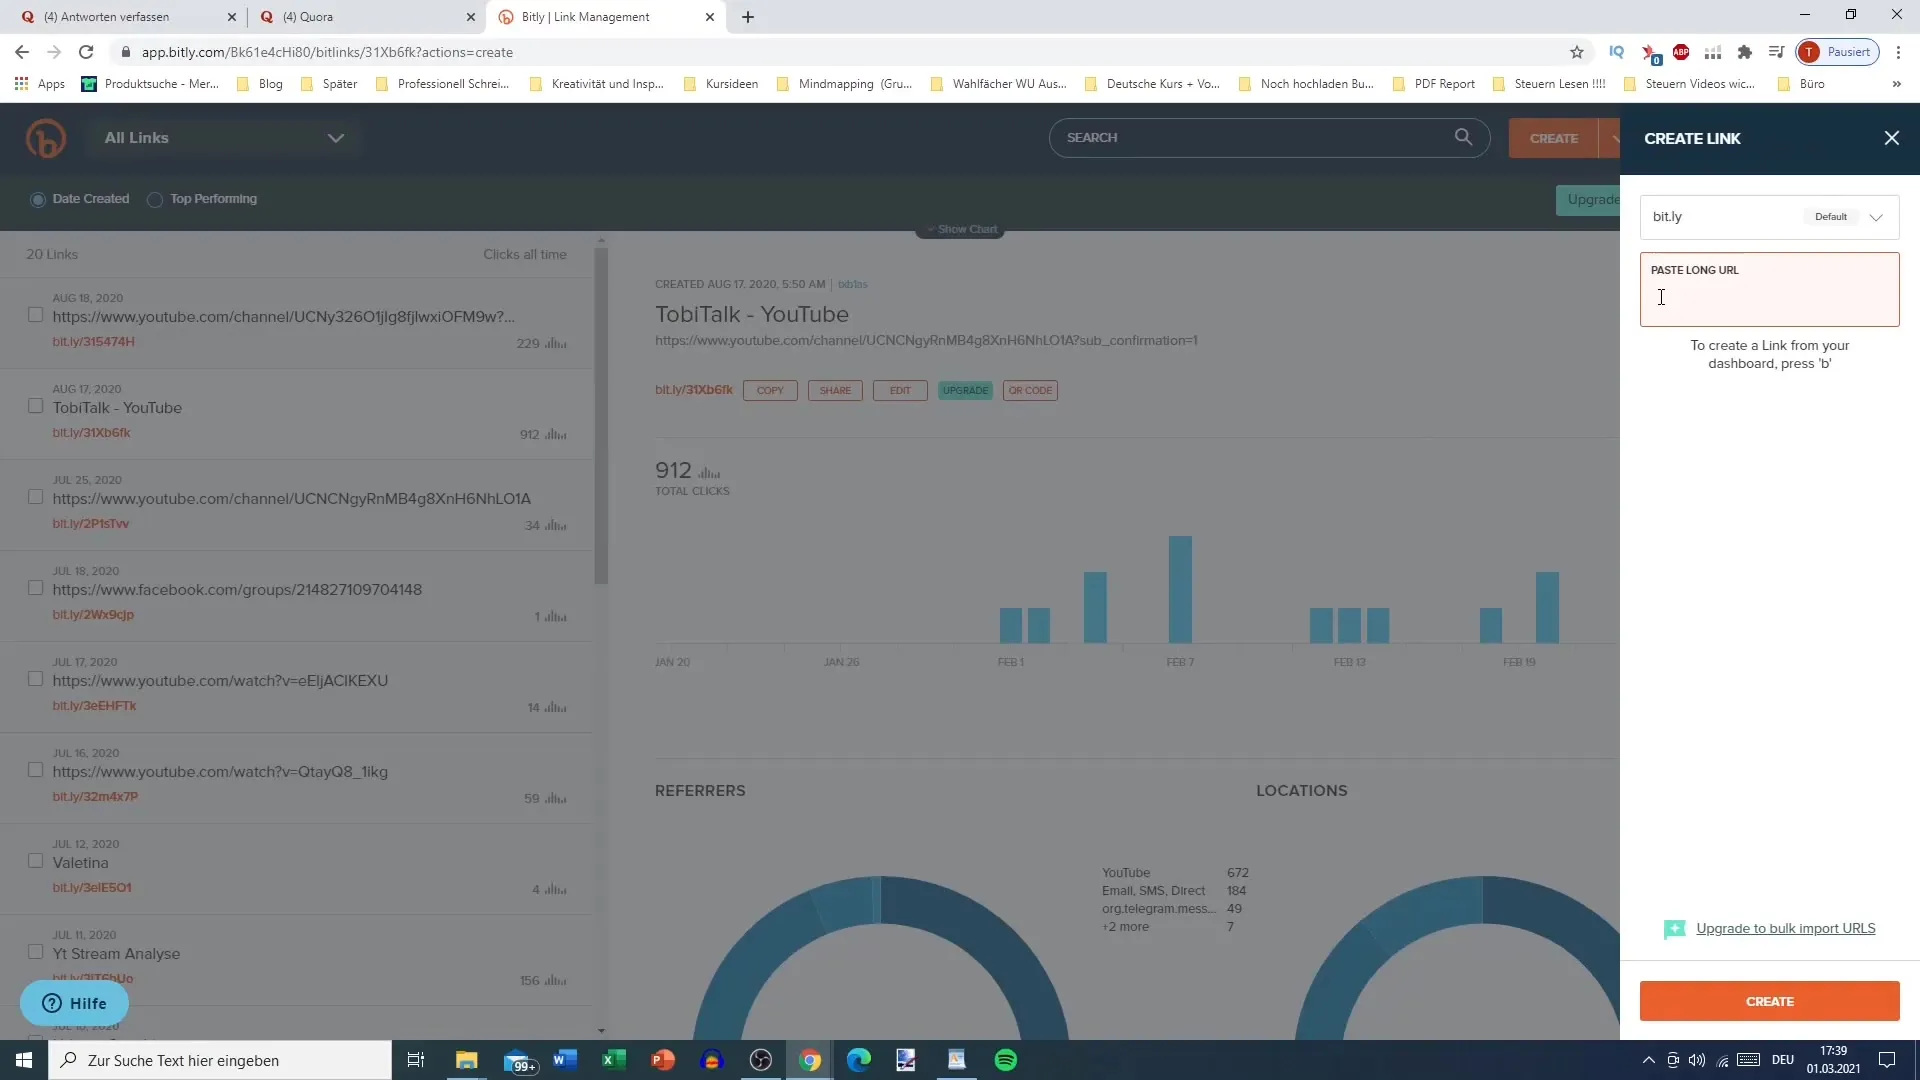The height and width of the screenshot is (1080, 1920).
Task: Check the TobiTalk YouTube link checkbox
Action: [x=36, y=405]
